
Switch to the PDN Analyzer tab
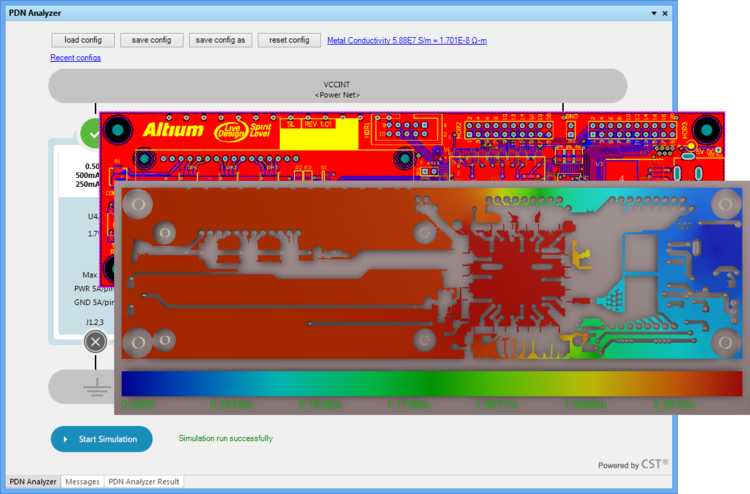(x=33, y=482)
